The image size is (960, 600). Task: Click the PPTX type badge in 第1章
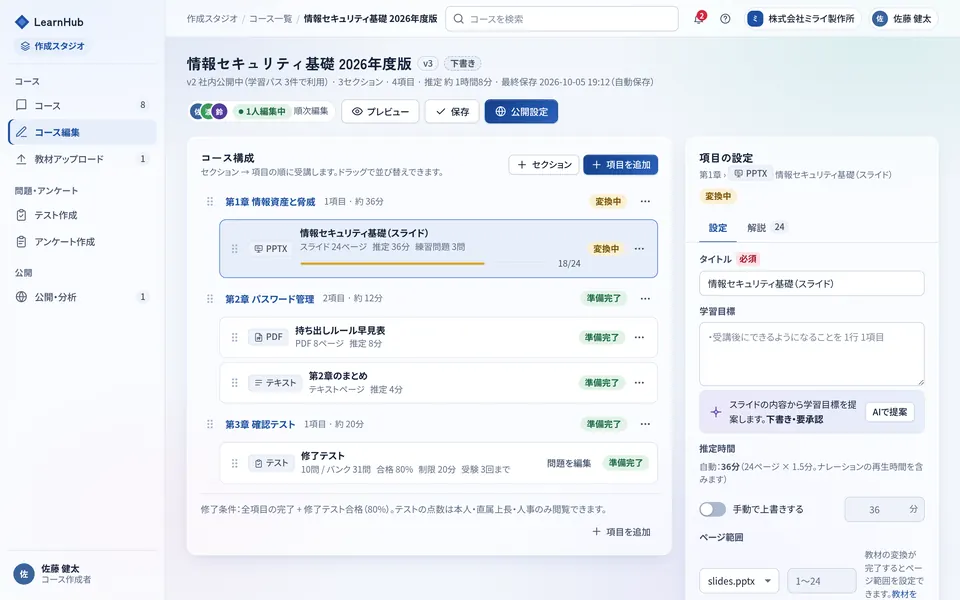click(x=271, y=249)
